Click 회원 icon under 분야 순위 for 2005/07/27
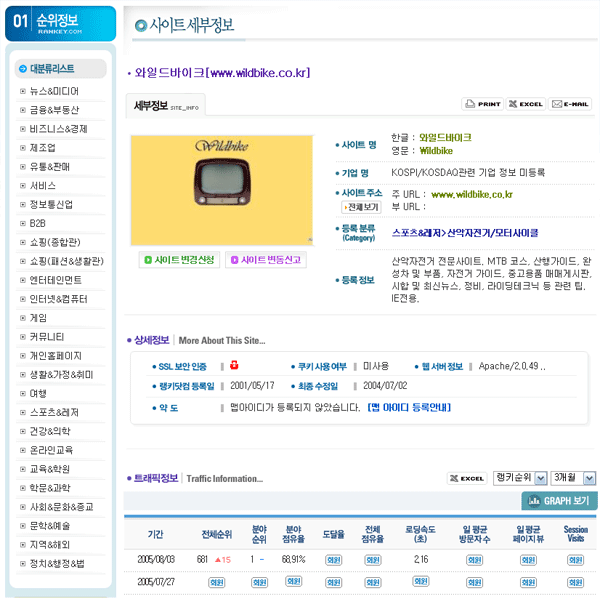The image size is (600, 599). (259, 582)
